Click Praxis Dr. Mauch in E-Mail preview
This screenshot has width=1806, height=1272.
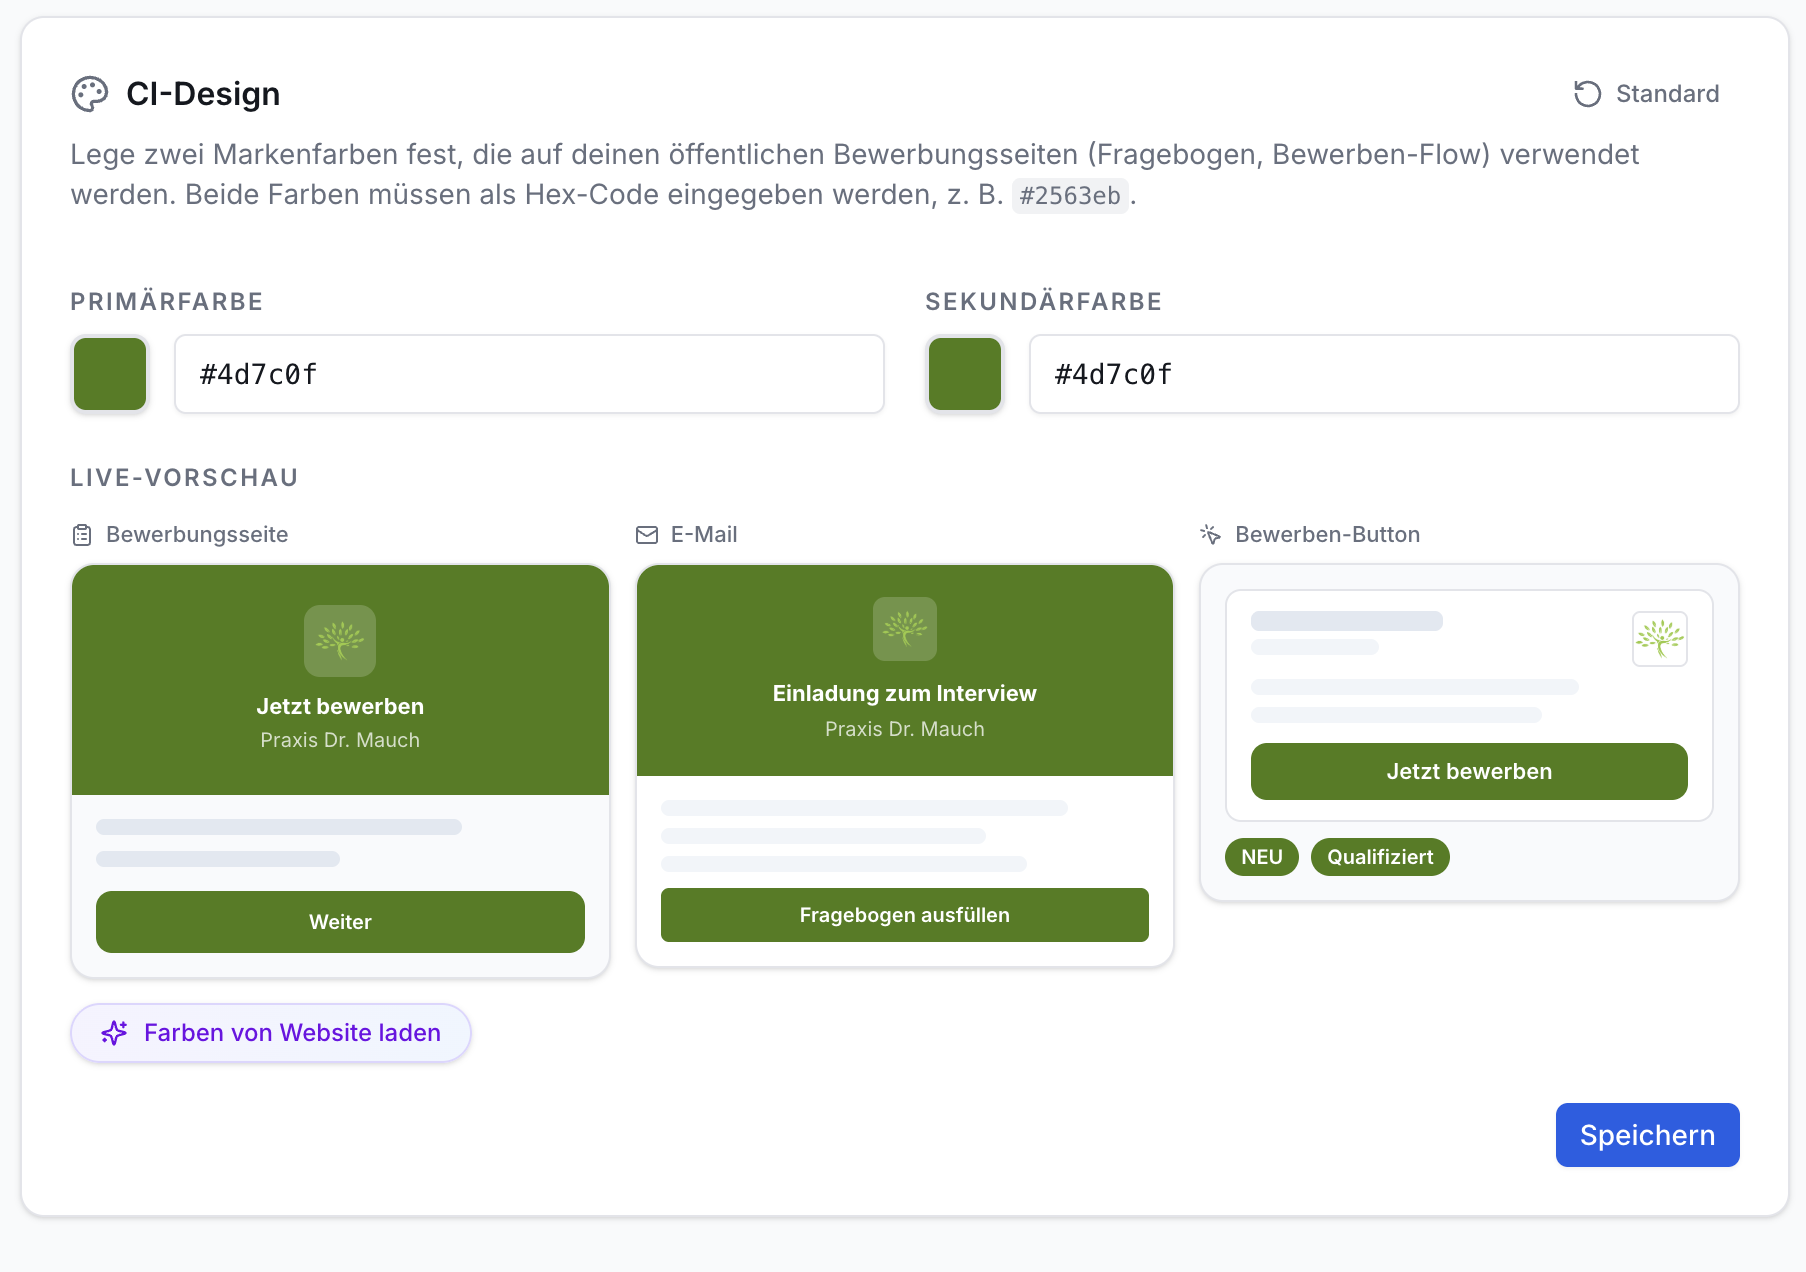click(905, 729)
